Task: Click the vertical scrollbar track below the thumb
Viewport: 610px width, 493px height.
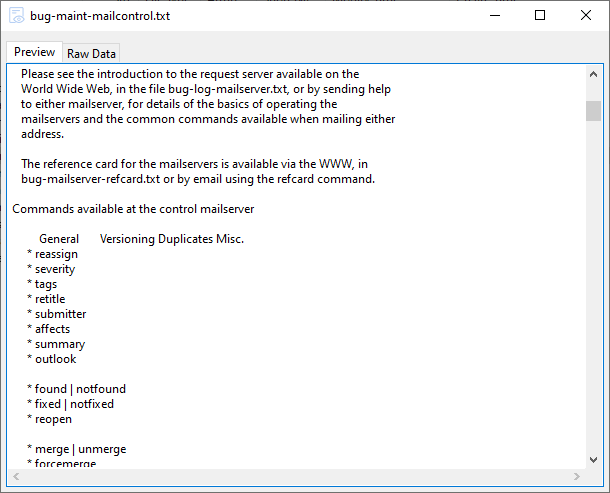Action: (x=593, y=300)
